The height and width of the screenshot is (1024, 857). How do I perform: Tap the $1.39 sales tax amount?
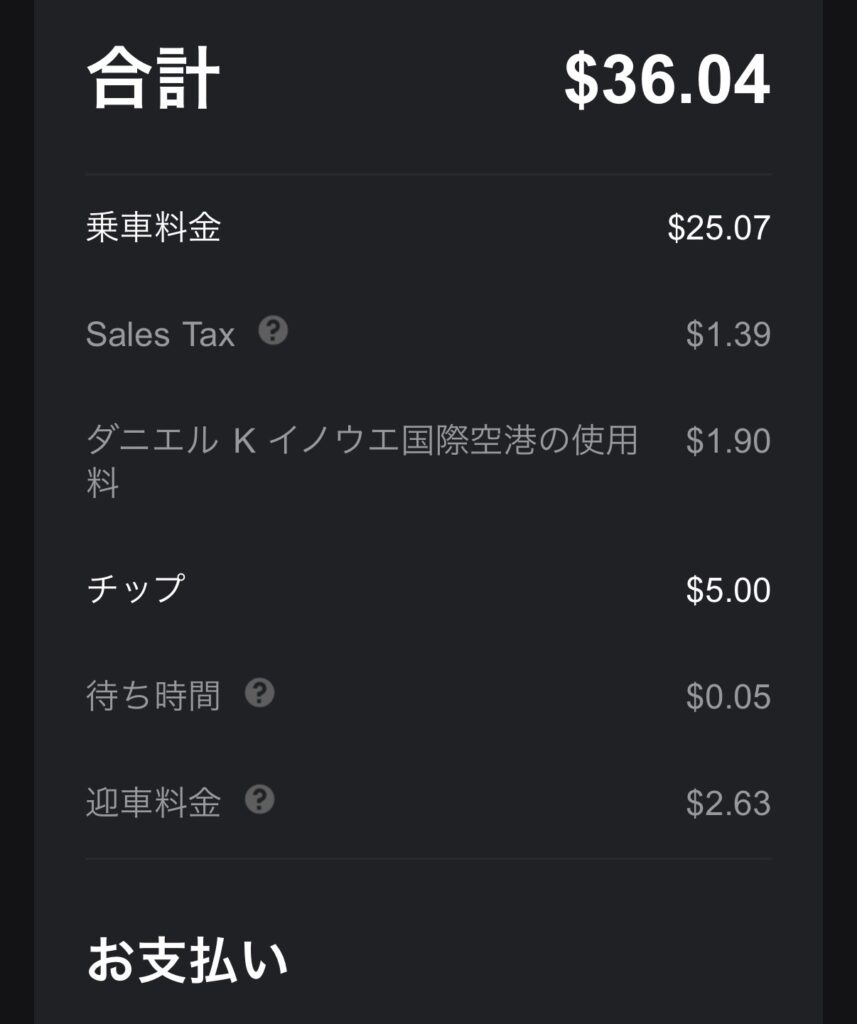point(728,334)
